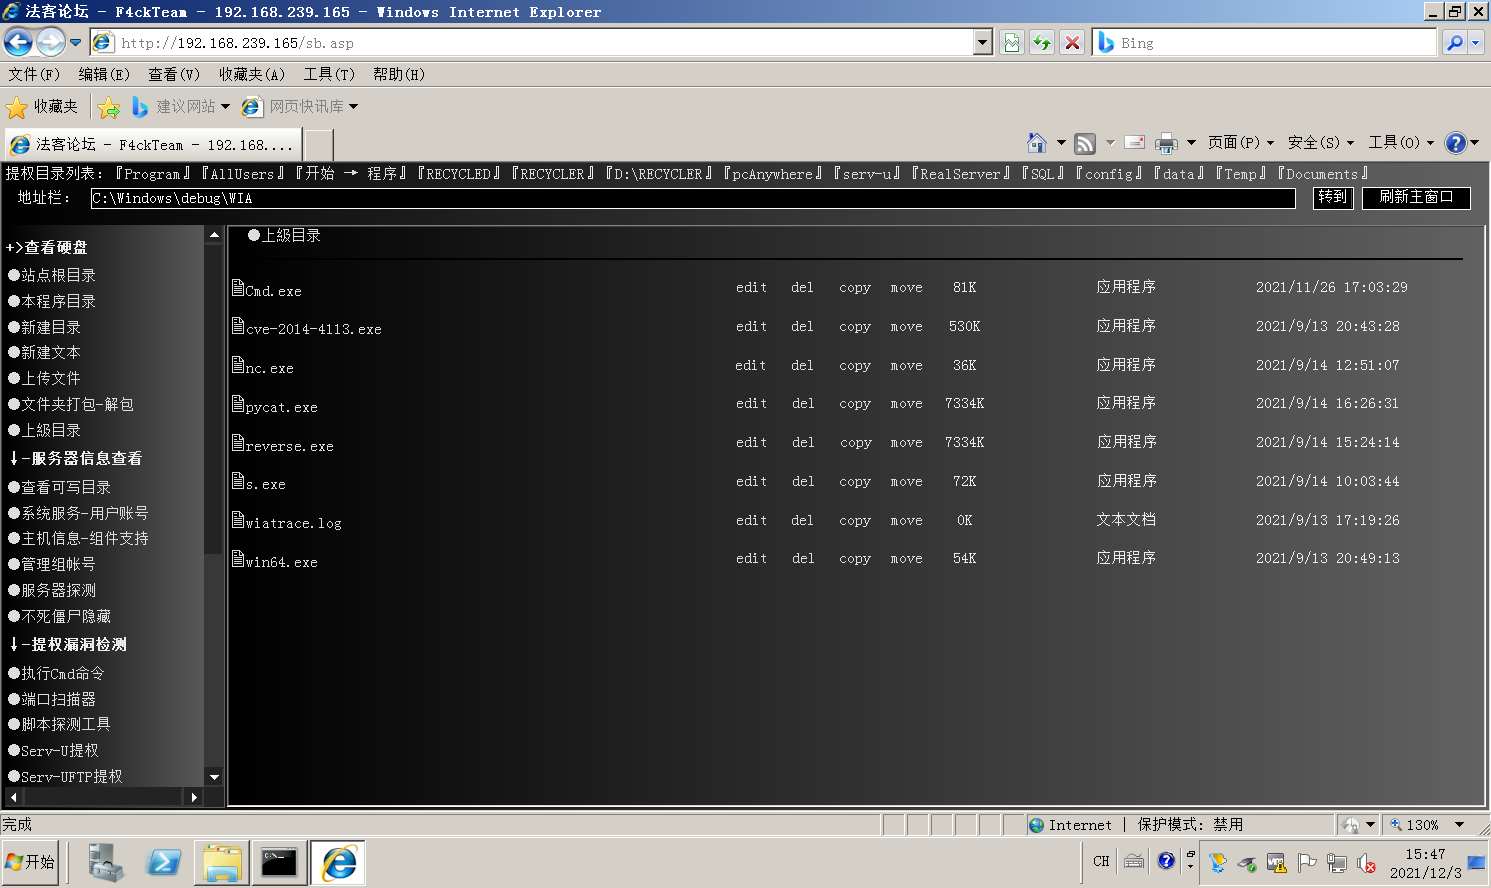Open PowerShell from taskbar
Screen dimensions: 1491x888
pos(163,863)
